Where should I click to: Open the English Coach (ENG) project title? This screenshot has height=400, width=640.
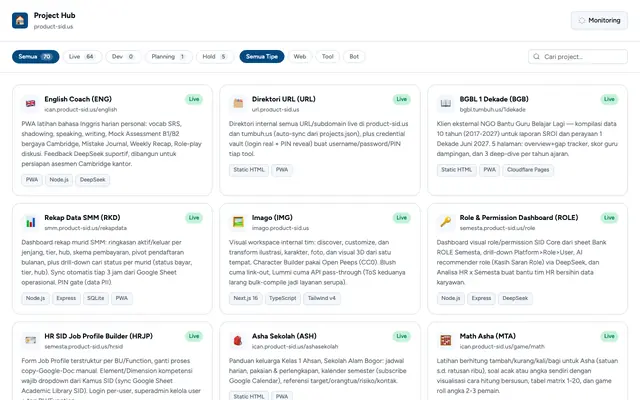pyautogui.click(x=78, y=99)
